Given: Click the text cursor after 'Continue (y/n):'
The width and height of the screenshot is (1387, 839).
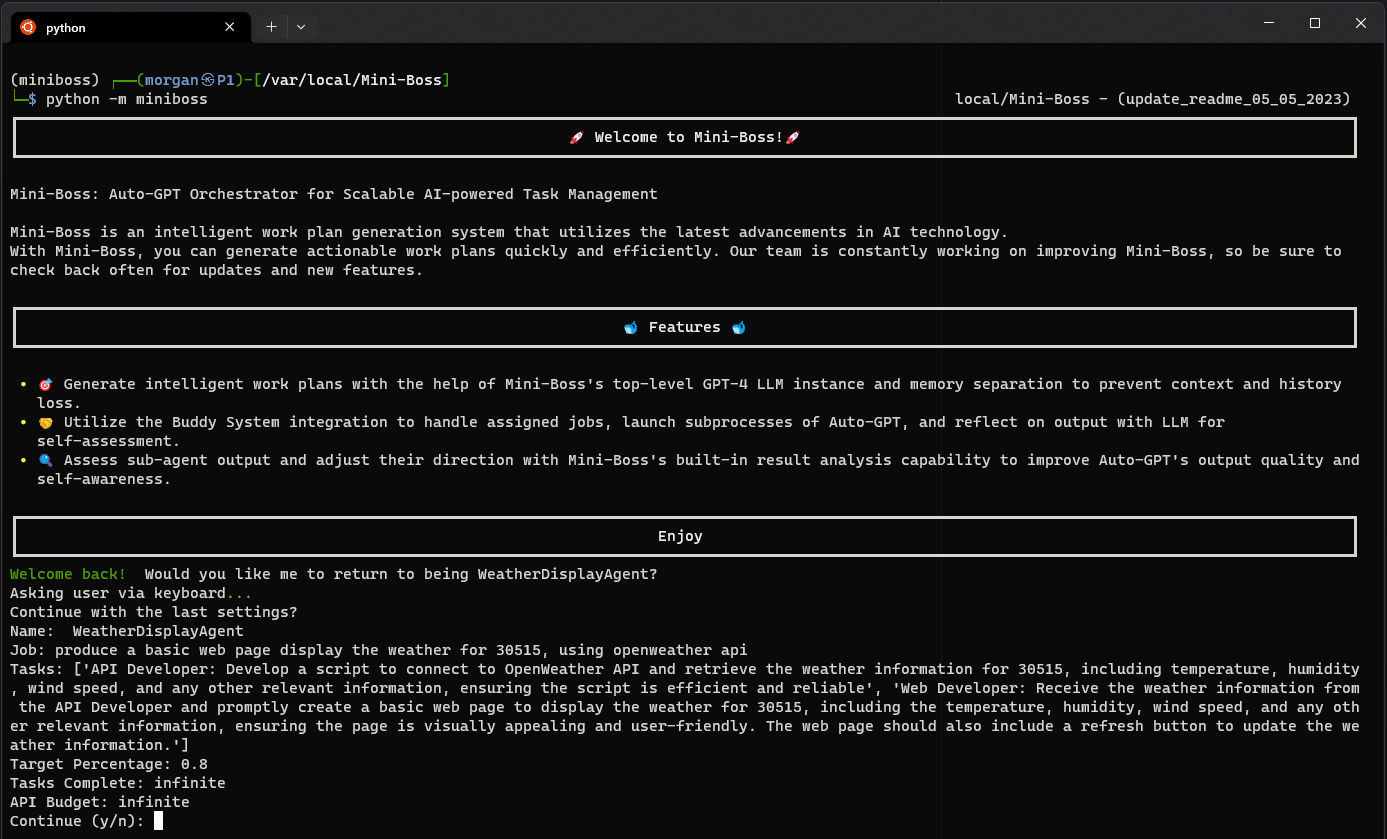Looking at the screenshot, I should pyautogui.click(x=158, y=821).
